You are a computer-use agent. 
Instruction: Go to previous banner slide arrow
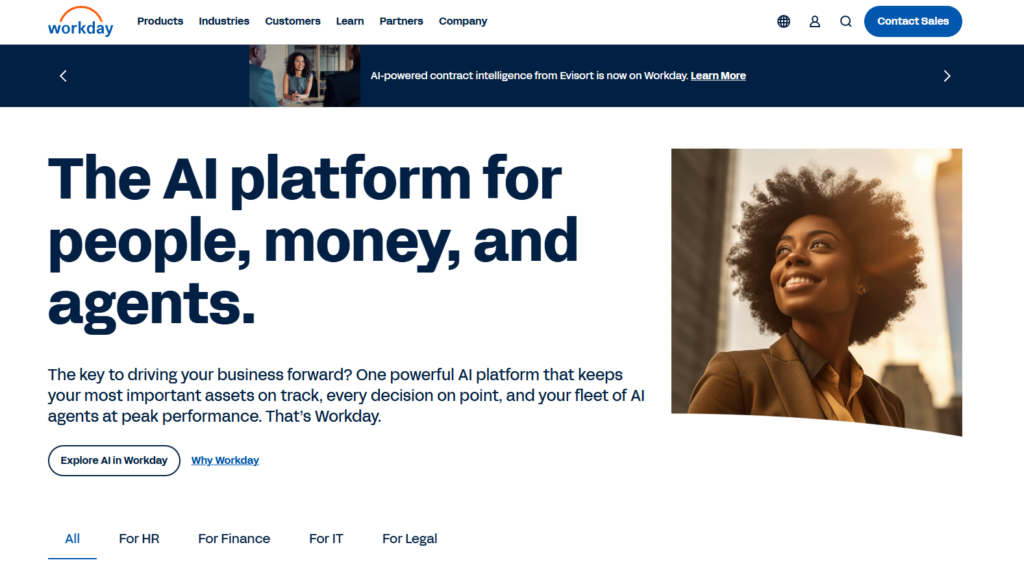63,76
